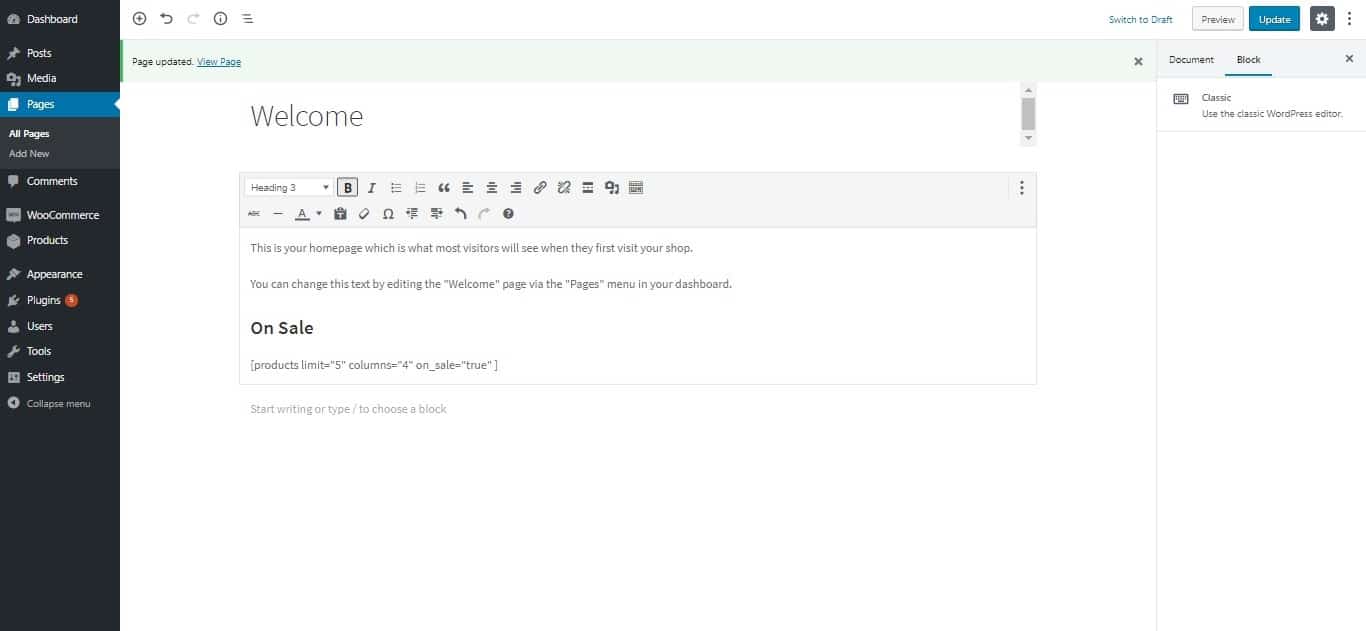Click the clear formatting eraser icon
The height and width of the screenshot is (631, 1366).
coord(364,213)
